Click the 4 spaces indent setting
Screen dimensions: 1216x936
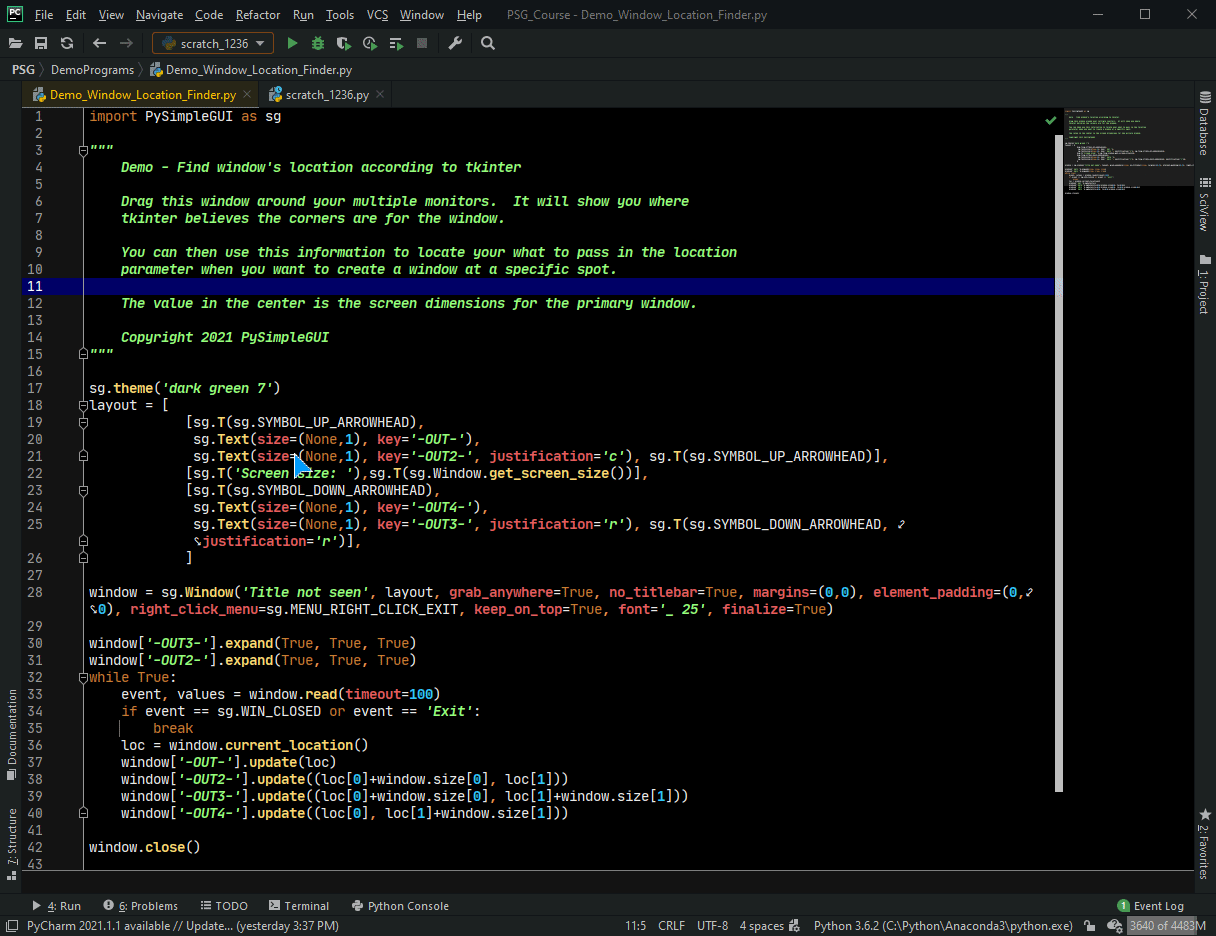pos(762,926)
